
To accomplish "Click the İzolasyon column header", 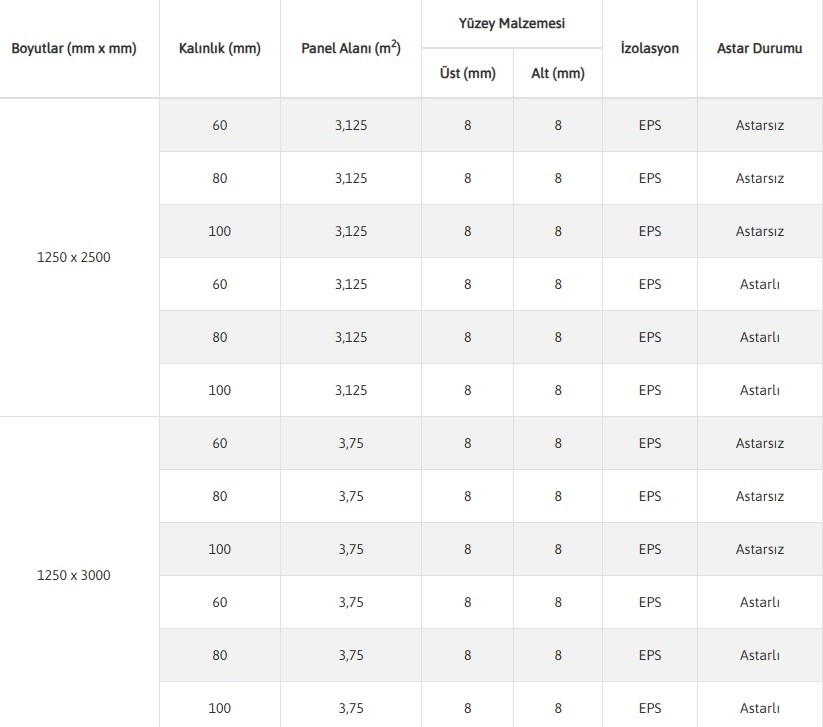I will tap(649, 48).
